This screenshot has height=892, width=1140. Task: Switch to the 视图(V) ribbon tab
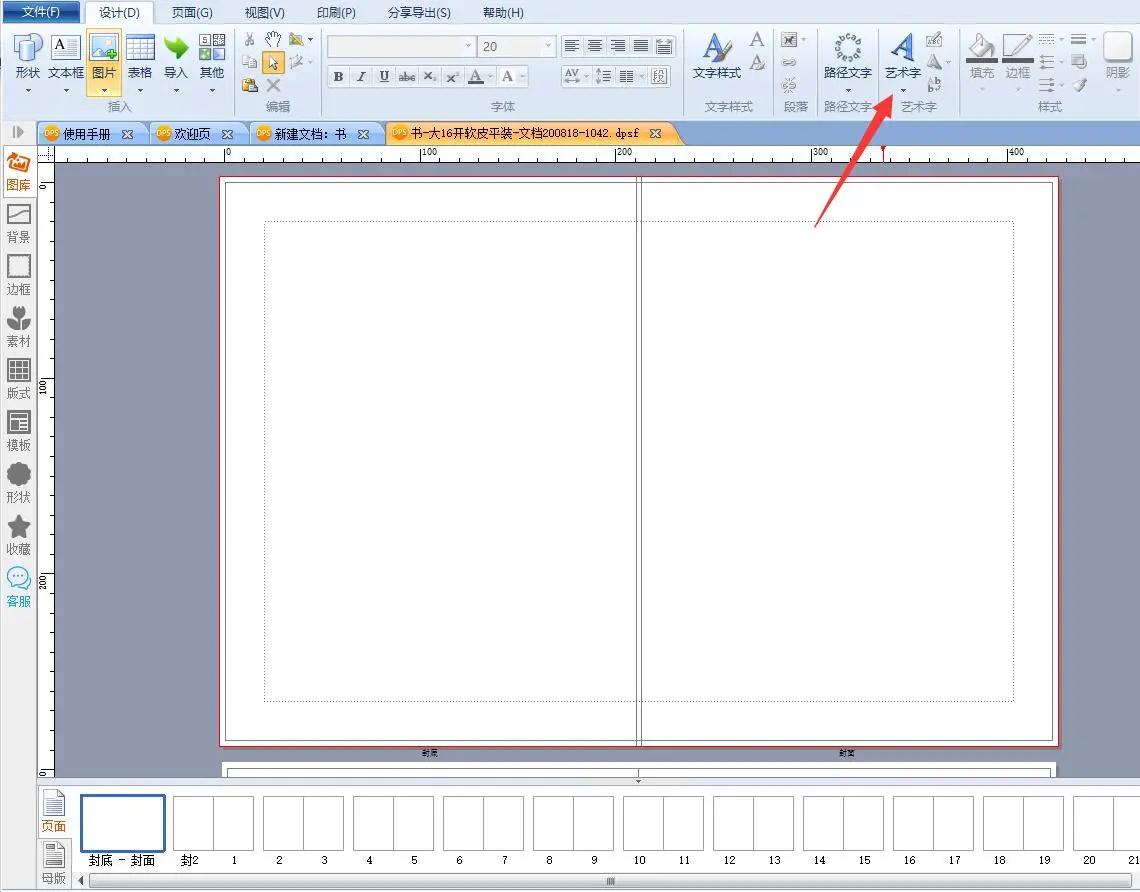(265, 13)
